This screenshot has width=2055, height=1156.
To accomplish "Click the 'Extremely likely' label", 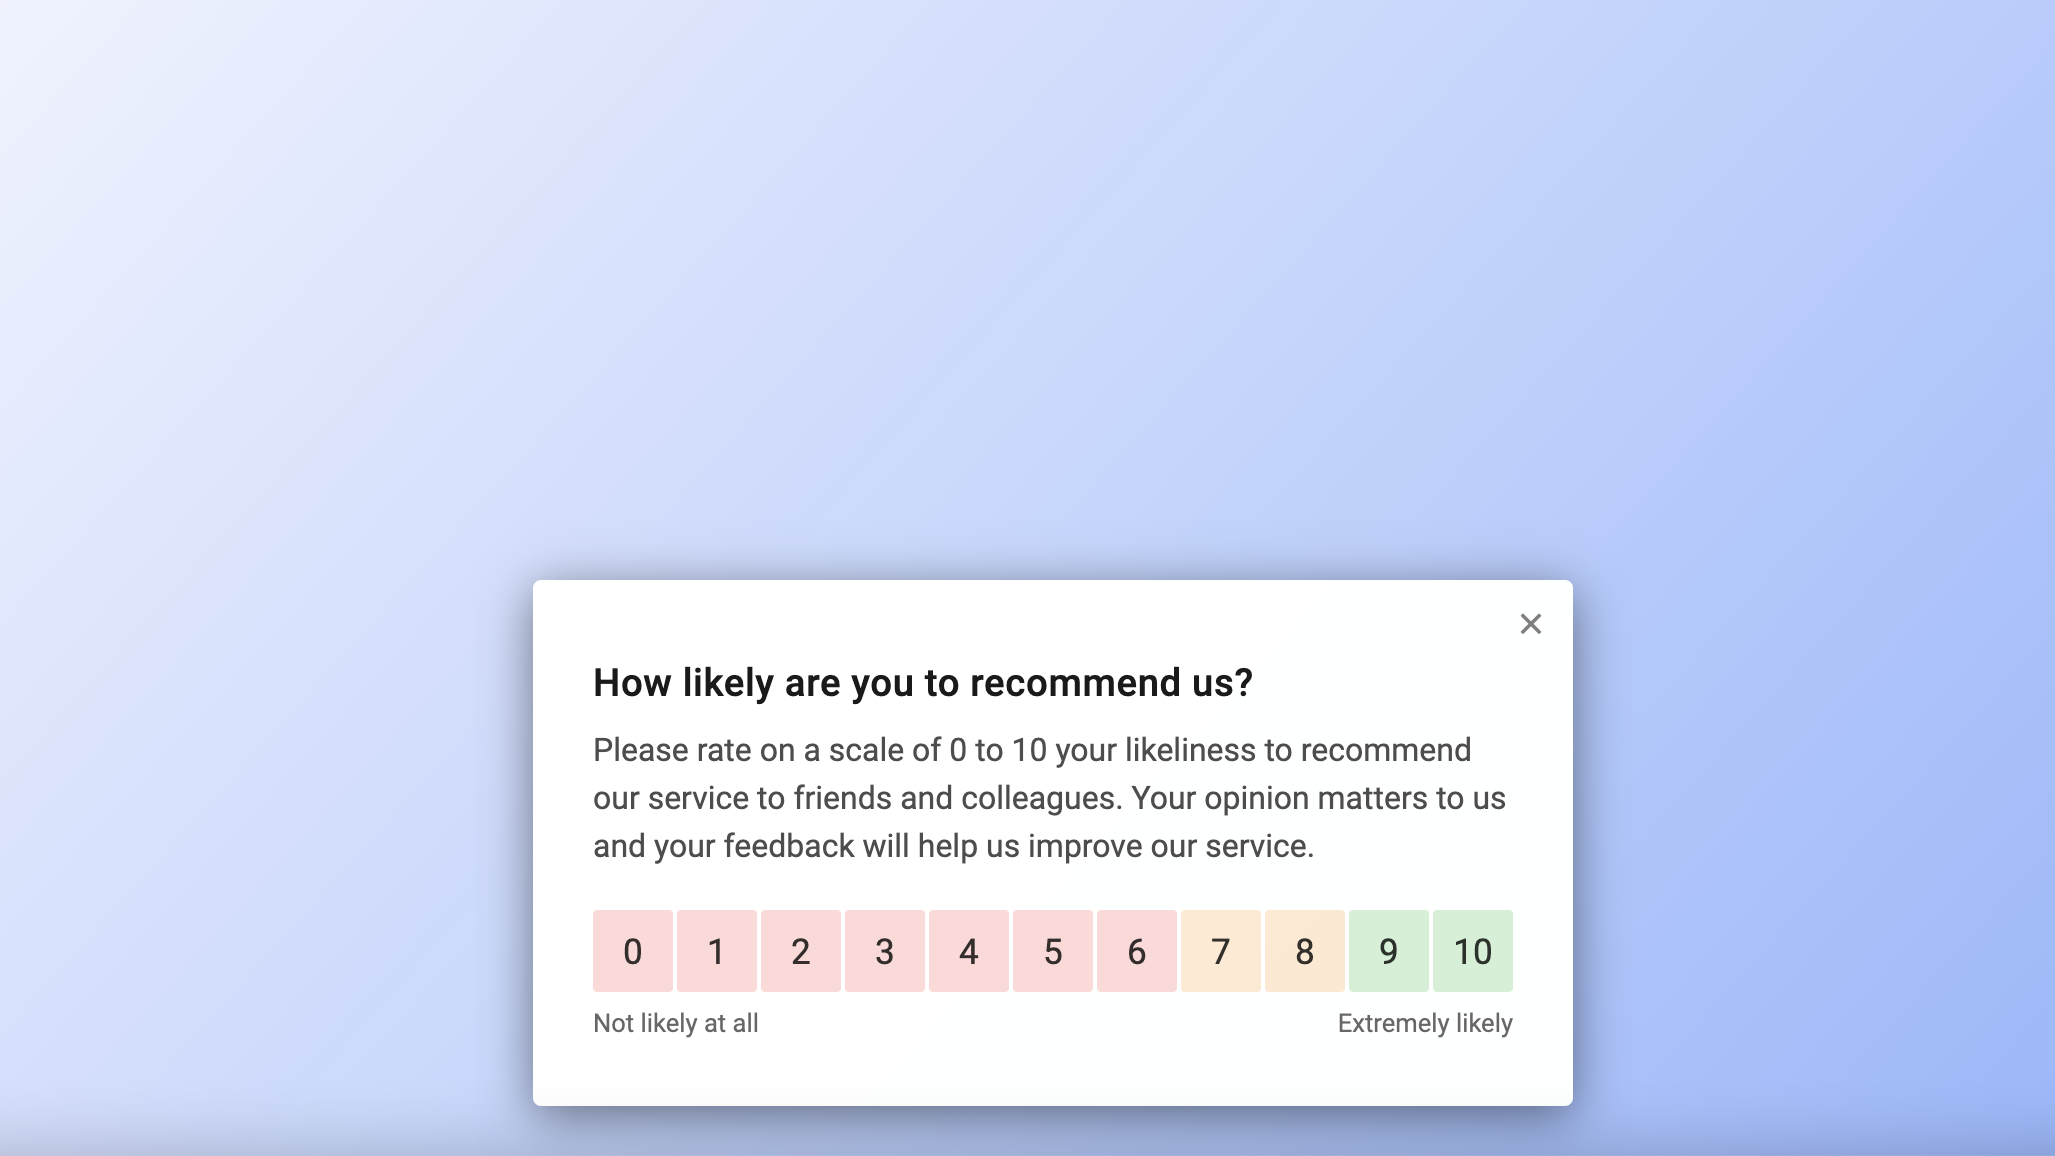I will [1425, 1023].
